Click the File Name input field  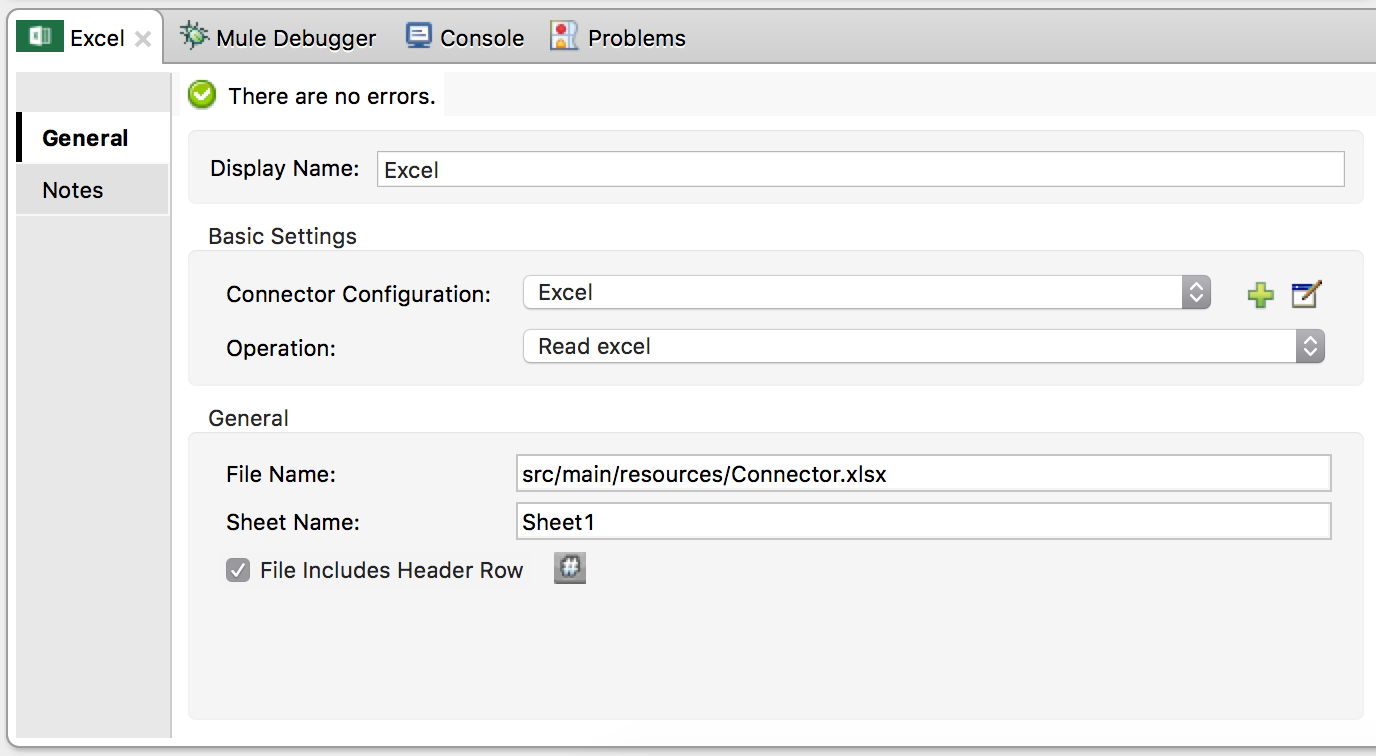click(923, 473)
